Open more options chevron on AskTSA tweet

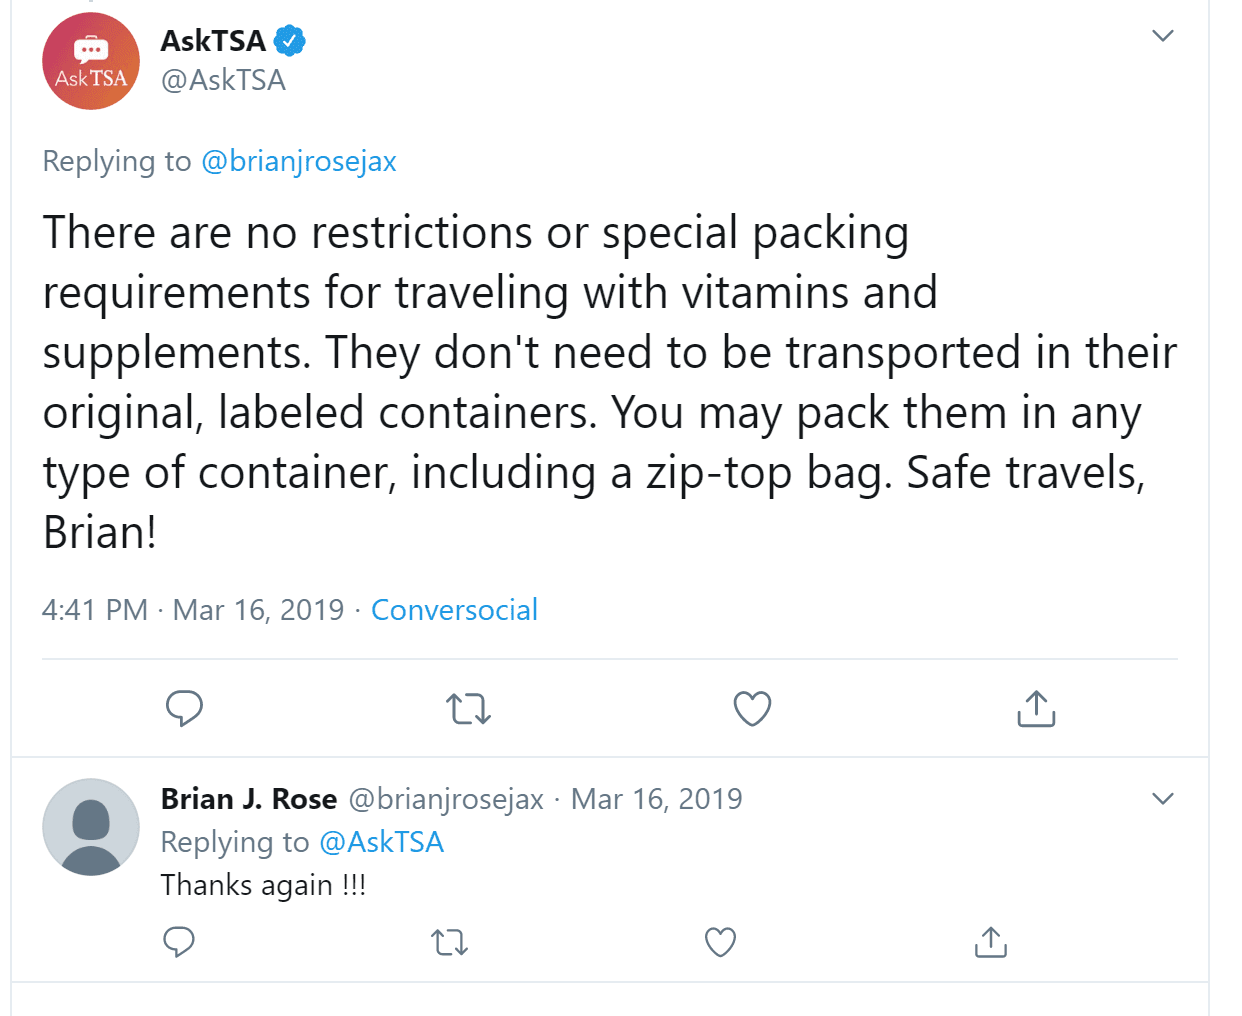[1162, 36]
